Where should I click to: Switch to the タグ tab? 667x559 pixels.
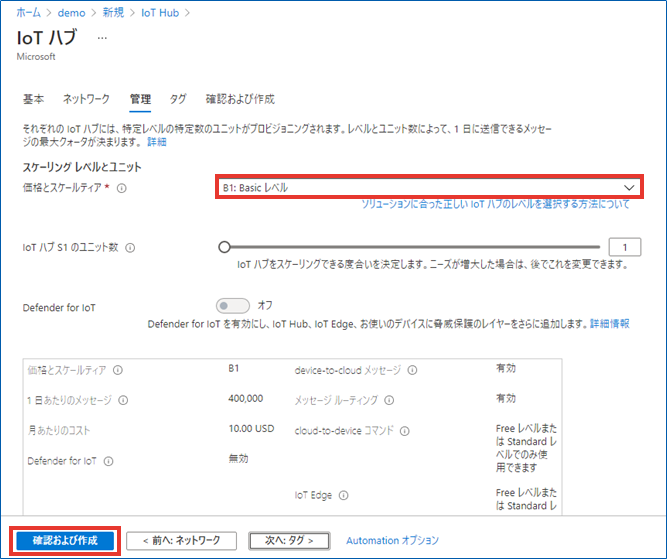[178, 99]
